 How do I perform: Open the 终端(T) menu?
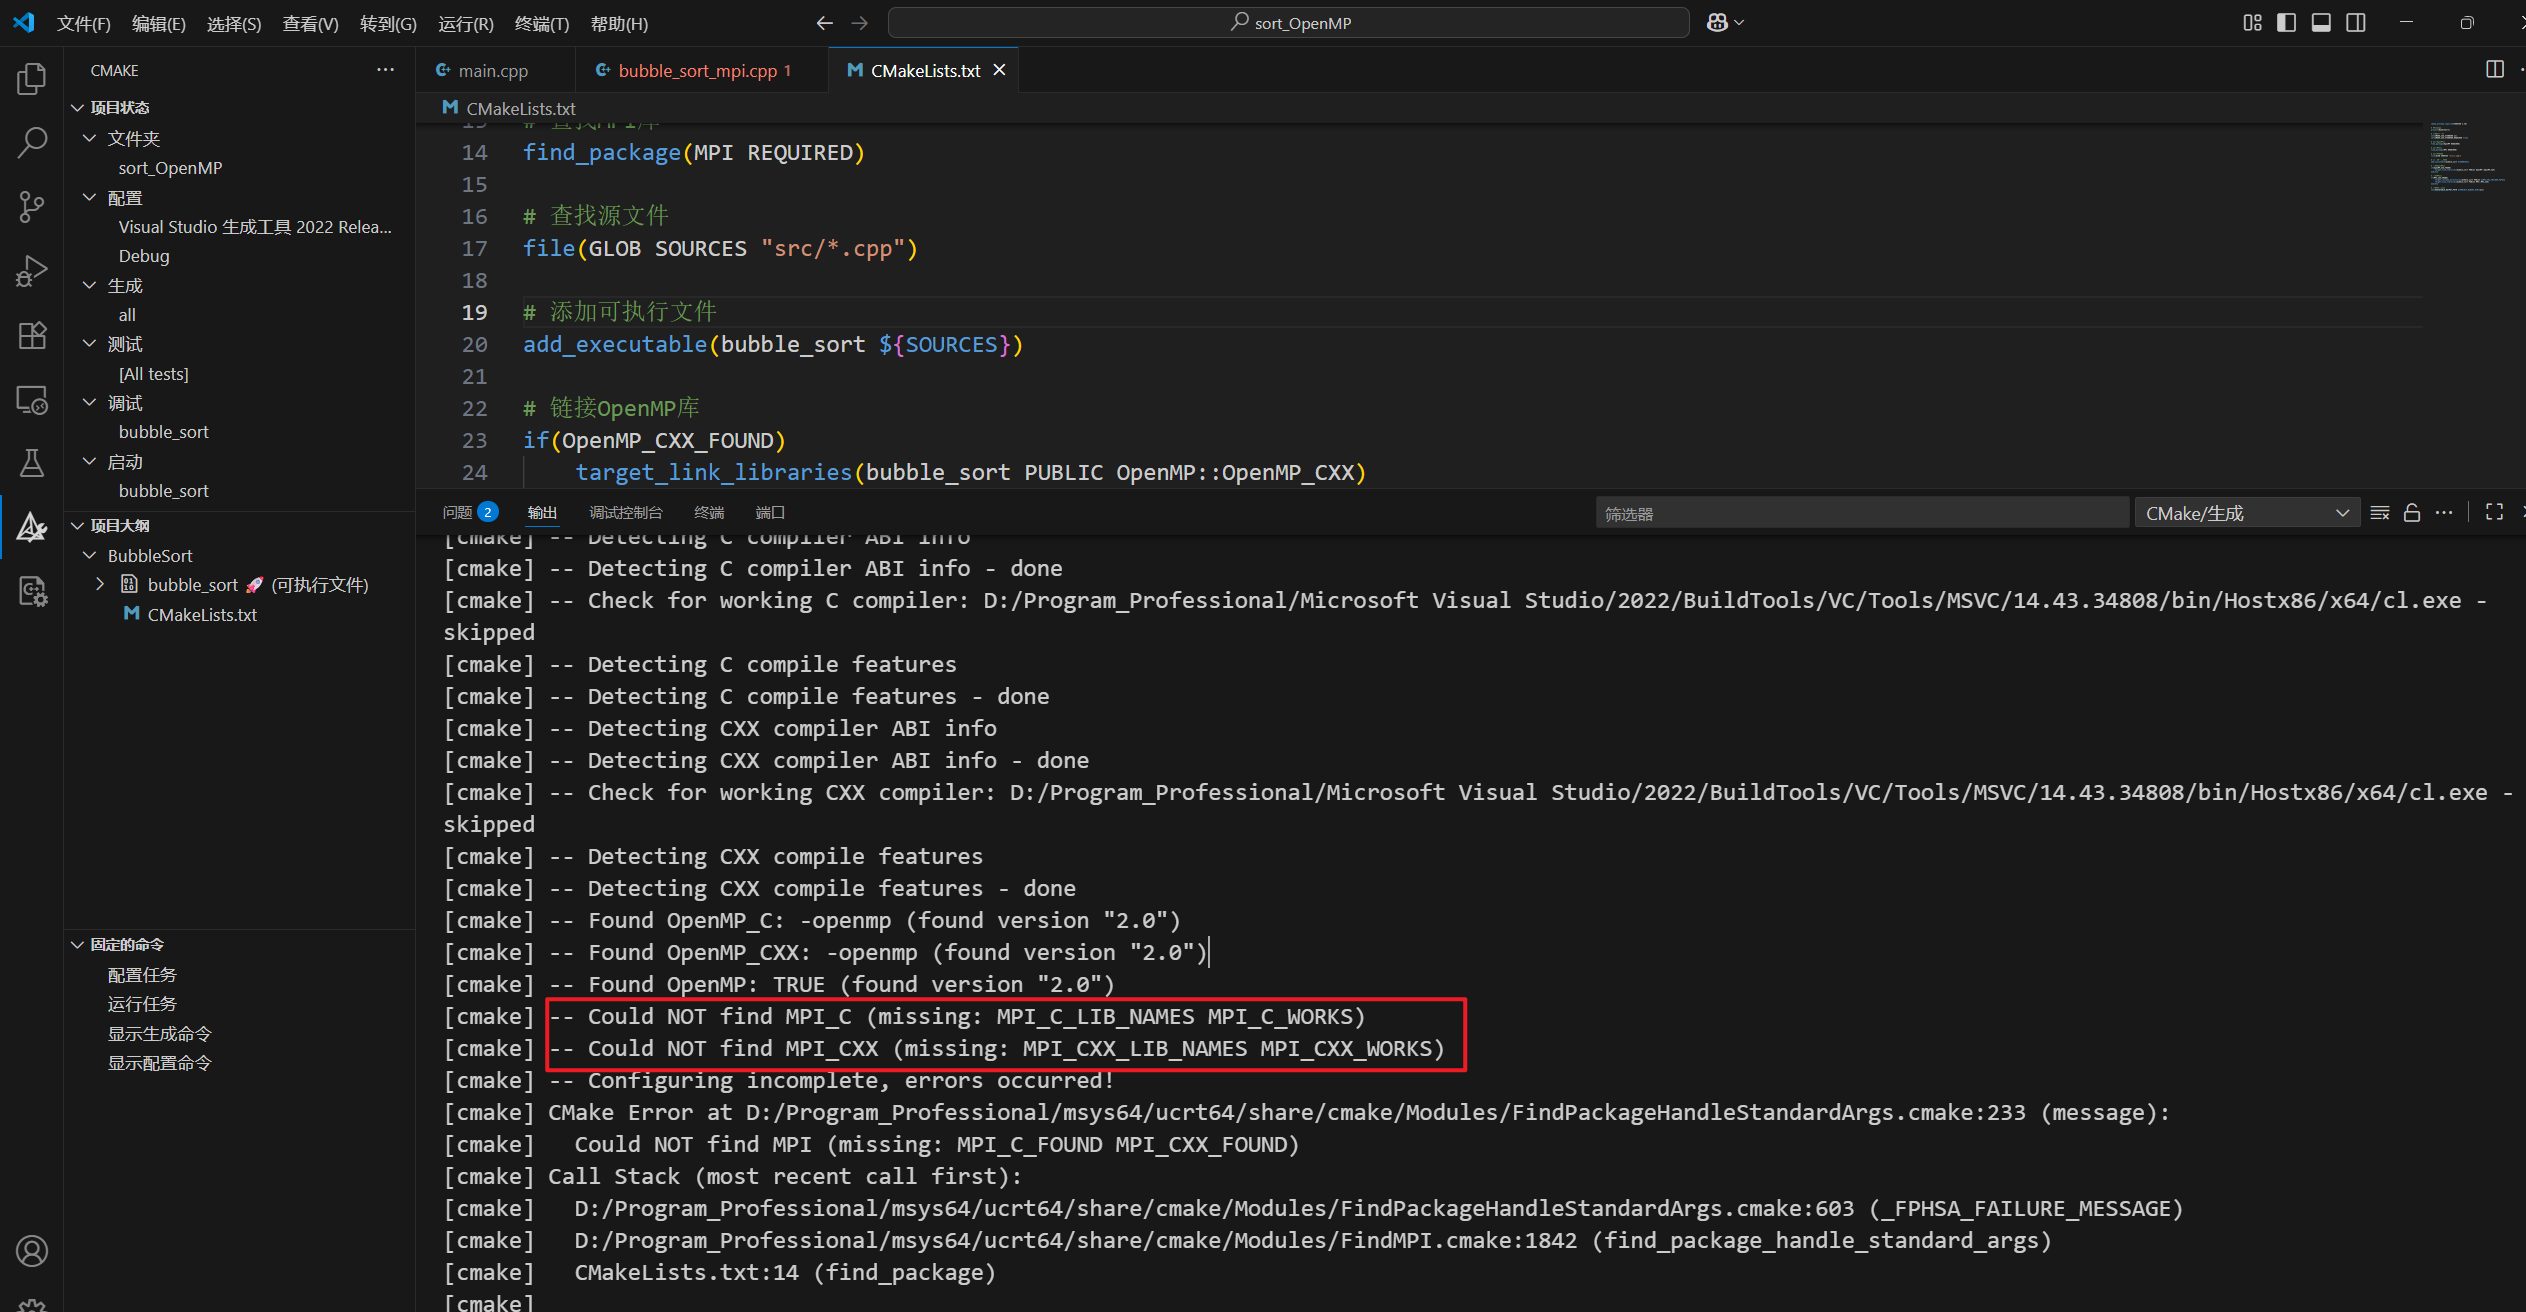tap(541, 23)
